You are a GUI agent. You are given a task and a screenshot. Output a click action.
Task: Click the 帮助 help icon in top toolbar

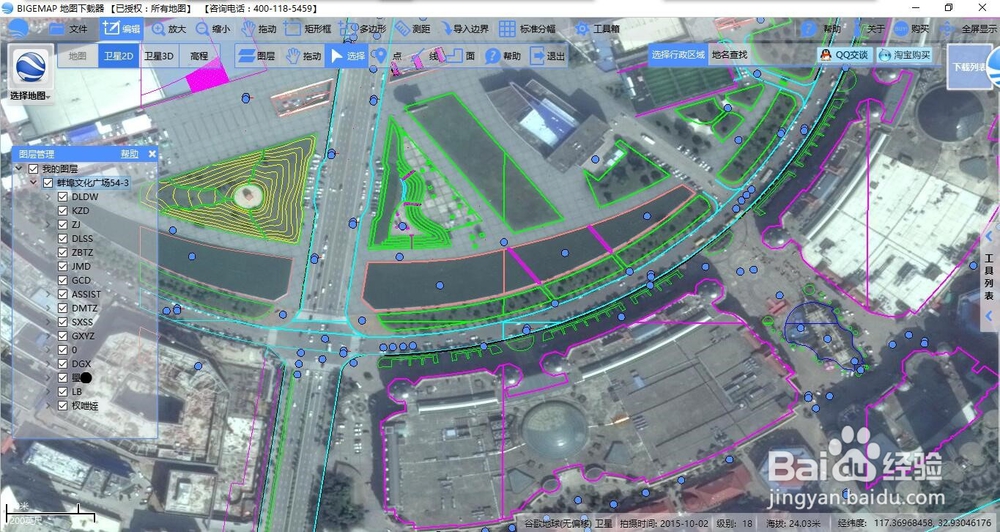pyautogui.click(x=809, y=28)
